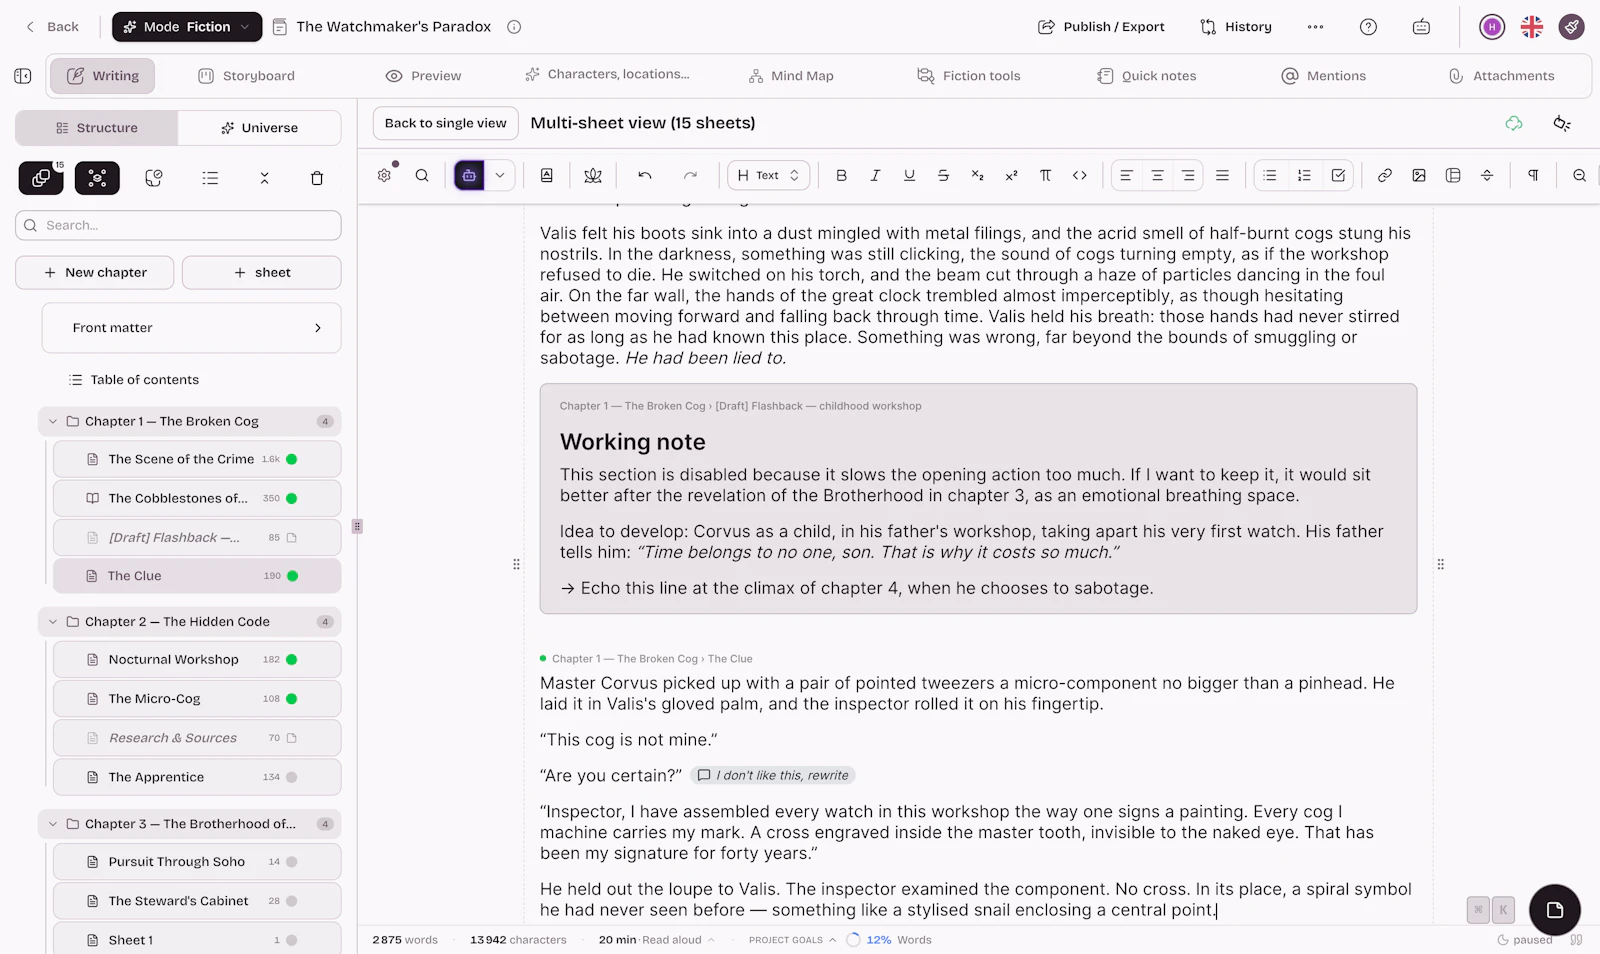Collapse Chapter 1 — The Broken Cog

pyautogui.click(x=53, y=421)
